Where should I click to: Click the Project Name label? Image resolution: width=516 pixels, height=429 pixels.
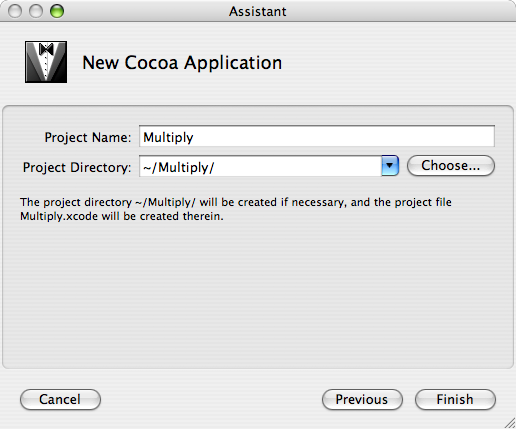click(x=88, y=137)
